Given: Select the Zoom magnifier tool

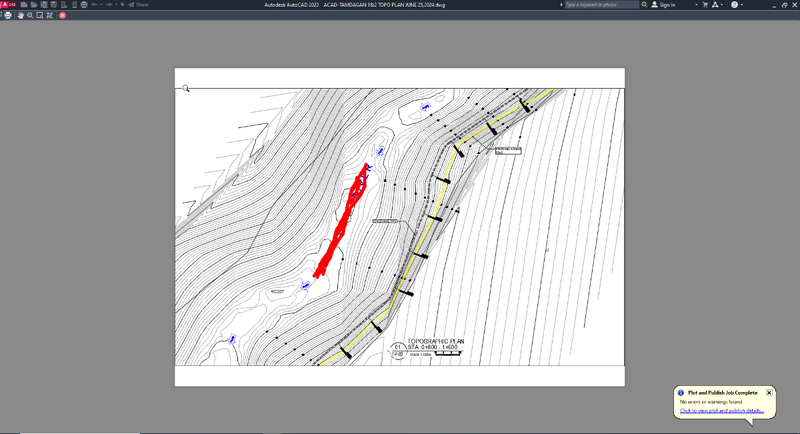Looking at the screenshot, I should [30, 15].
